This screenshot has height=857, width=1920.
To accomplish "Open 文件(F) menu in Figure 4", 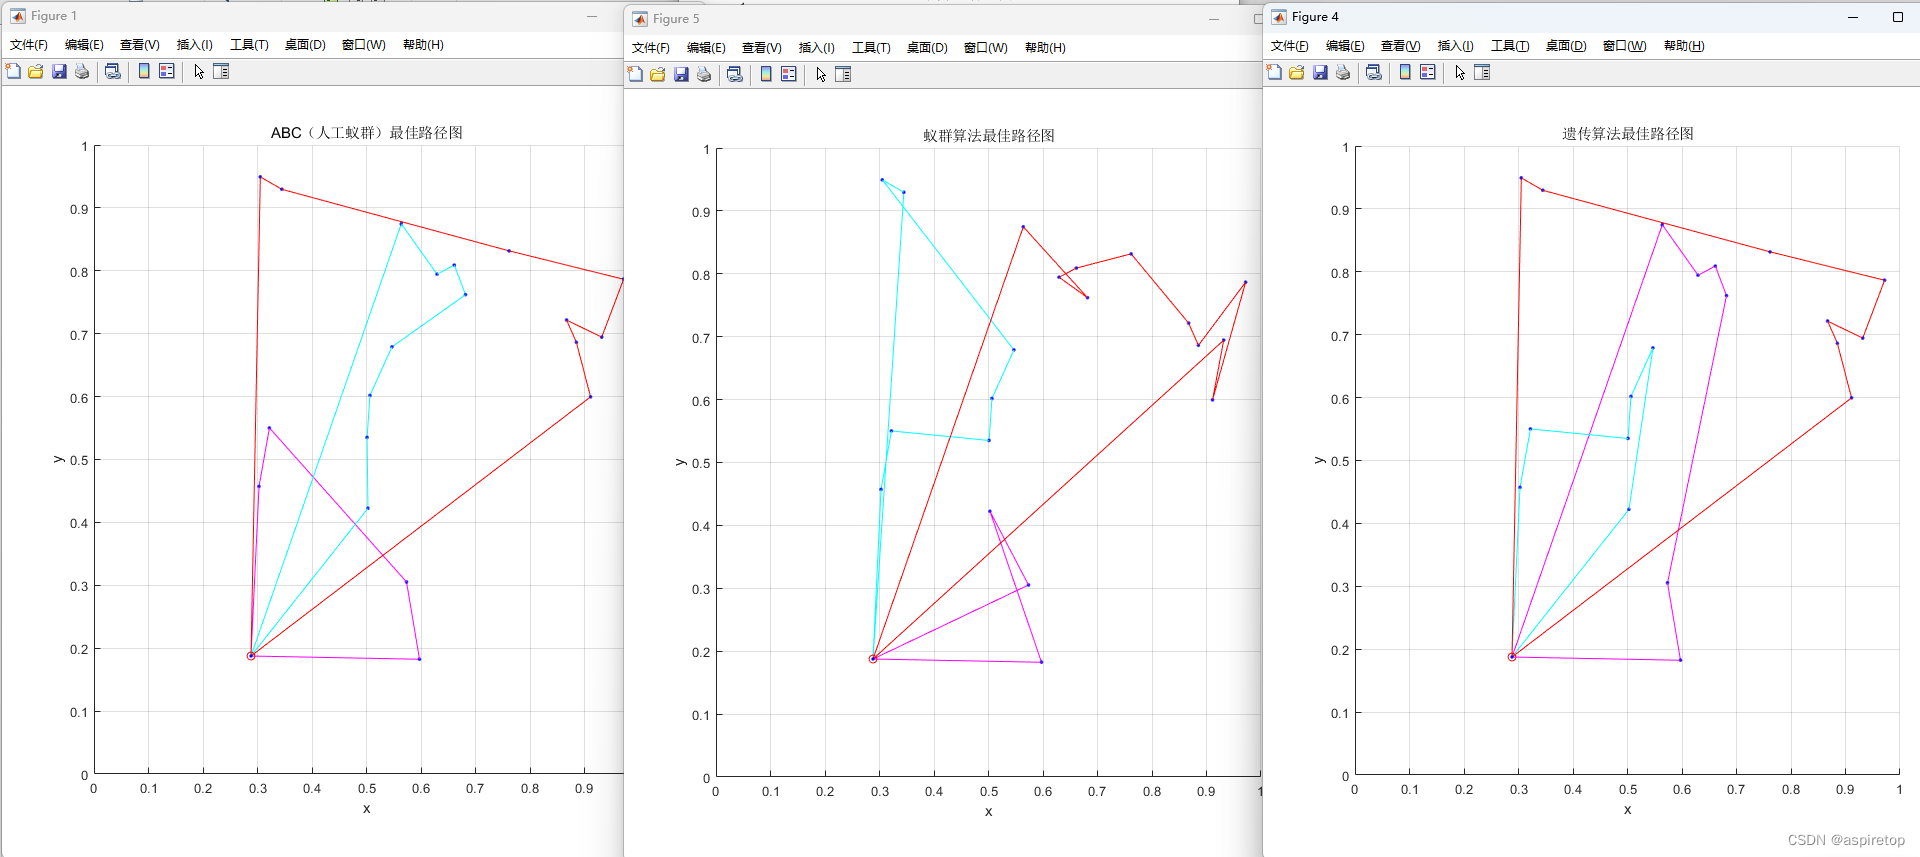I will pos(1290,46).
